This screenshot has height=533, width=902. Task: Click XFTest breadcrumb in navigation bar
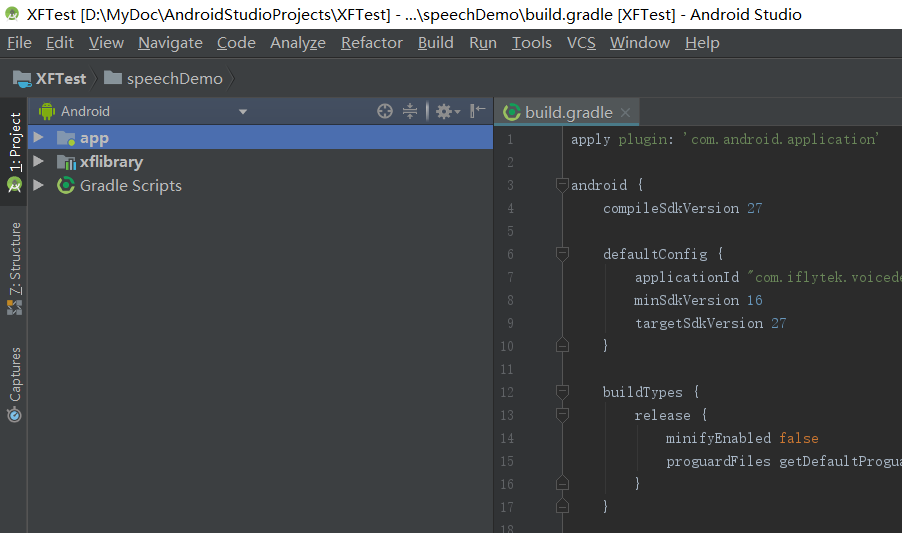click(50, 79)
